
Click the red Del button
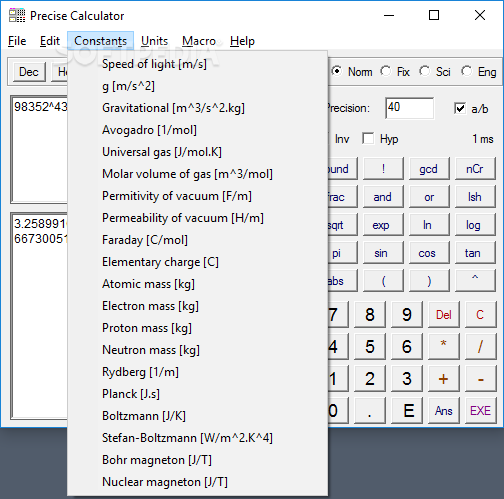click(x=444, y=314)
